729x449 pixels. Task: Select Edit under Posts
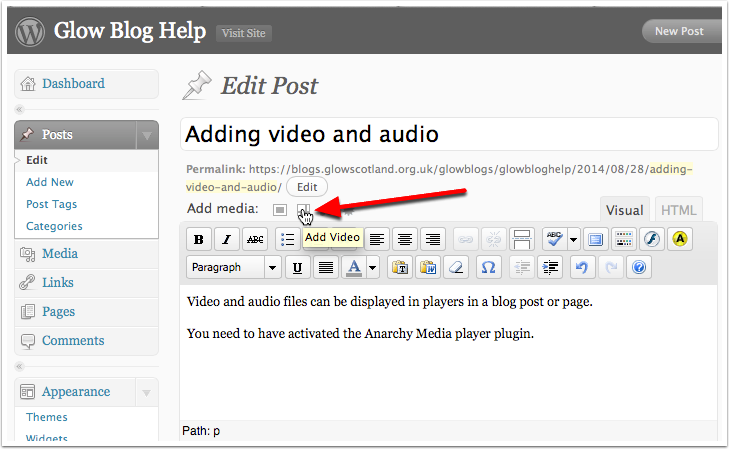[37, 160]
